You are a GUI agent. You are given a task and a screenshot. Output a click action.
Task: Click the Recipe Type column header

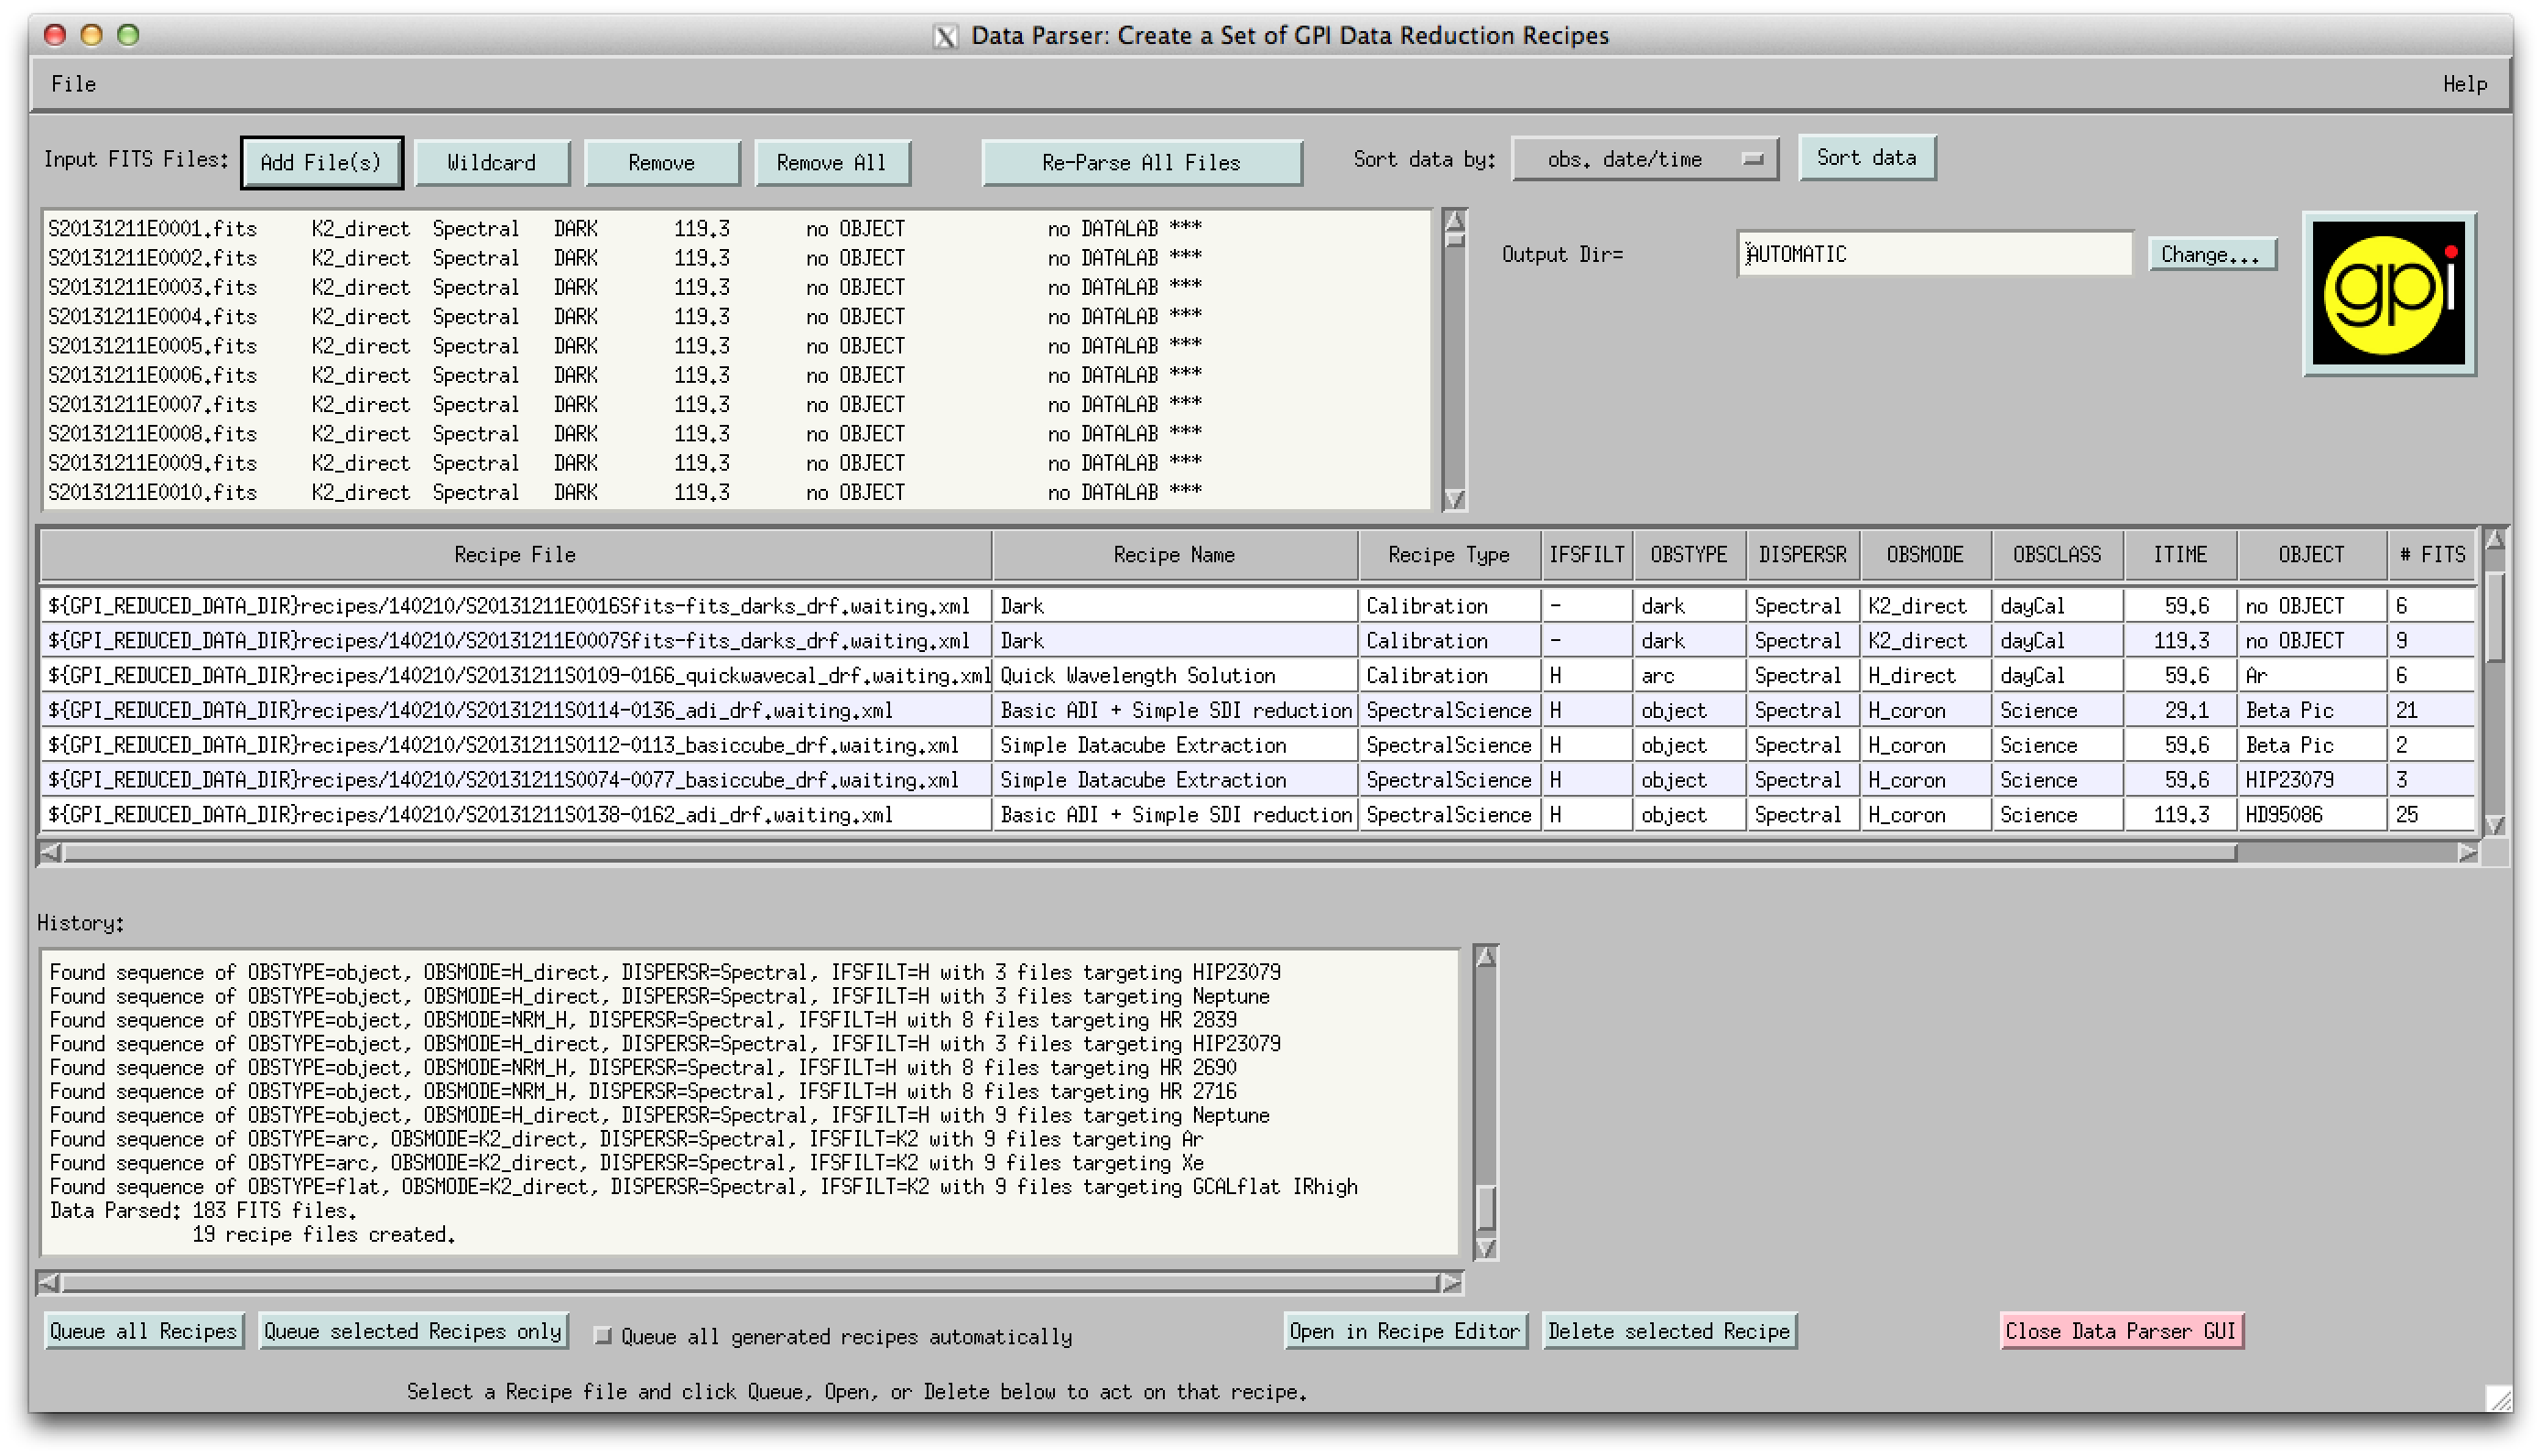pyautogui.click(x=1448, y=555)
